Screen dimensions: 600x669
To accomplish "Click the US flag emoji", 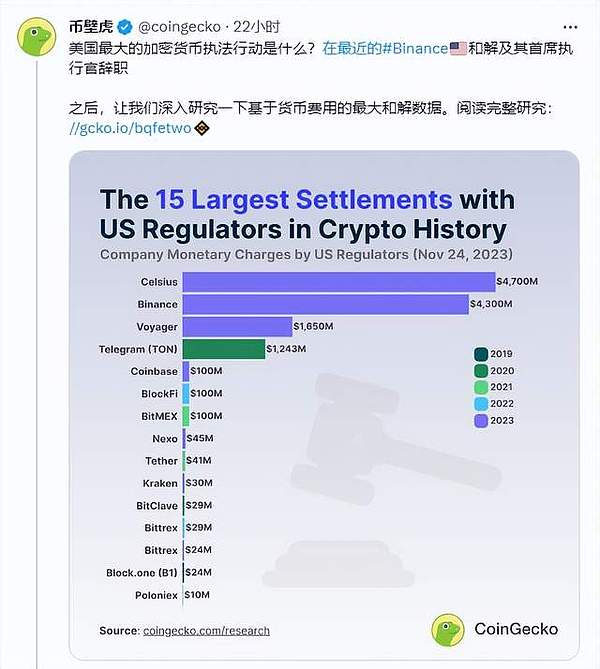I will (x=460, y=48).
